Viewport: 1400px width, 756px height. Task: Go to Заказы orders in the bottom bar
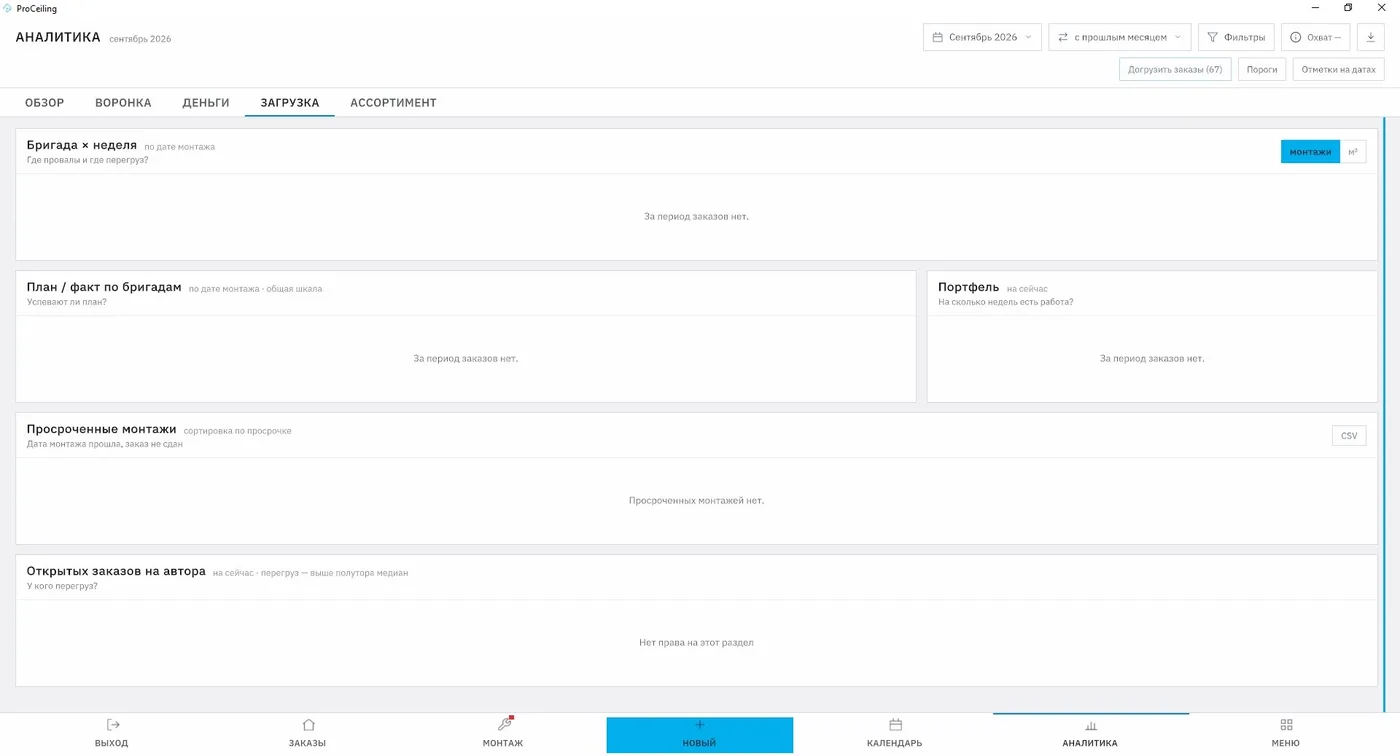[307, 733]
